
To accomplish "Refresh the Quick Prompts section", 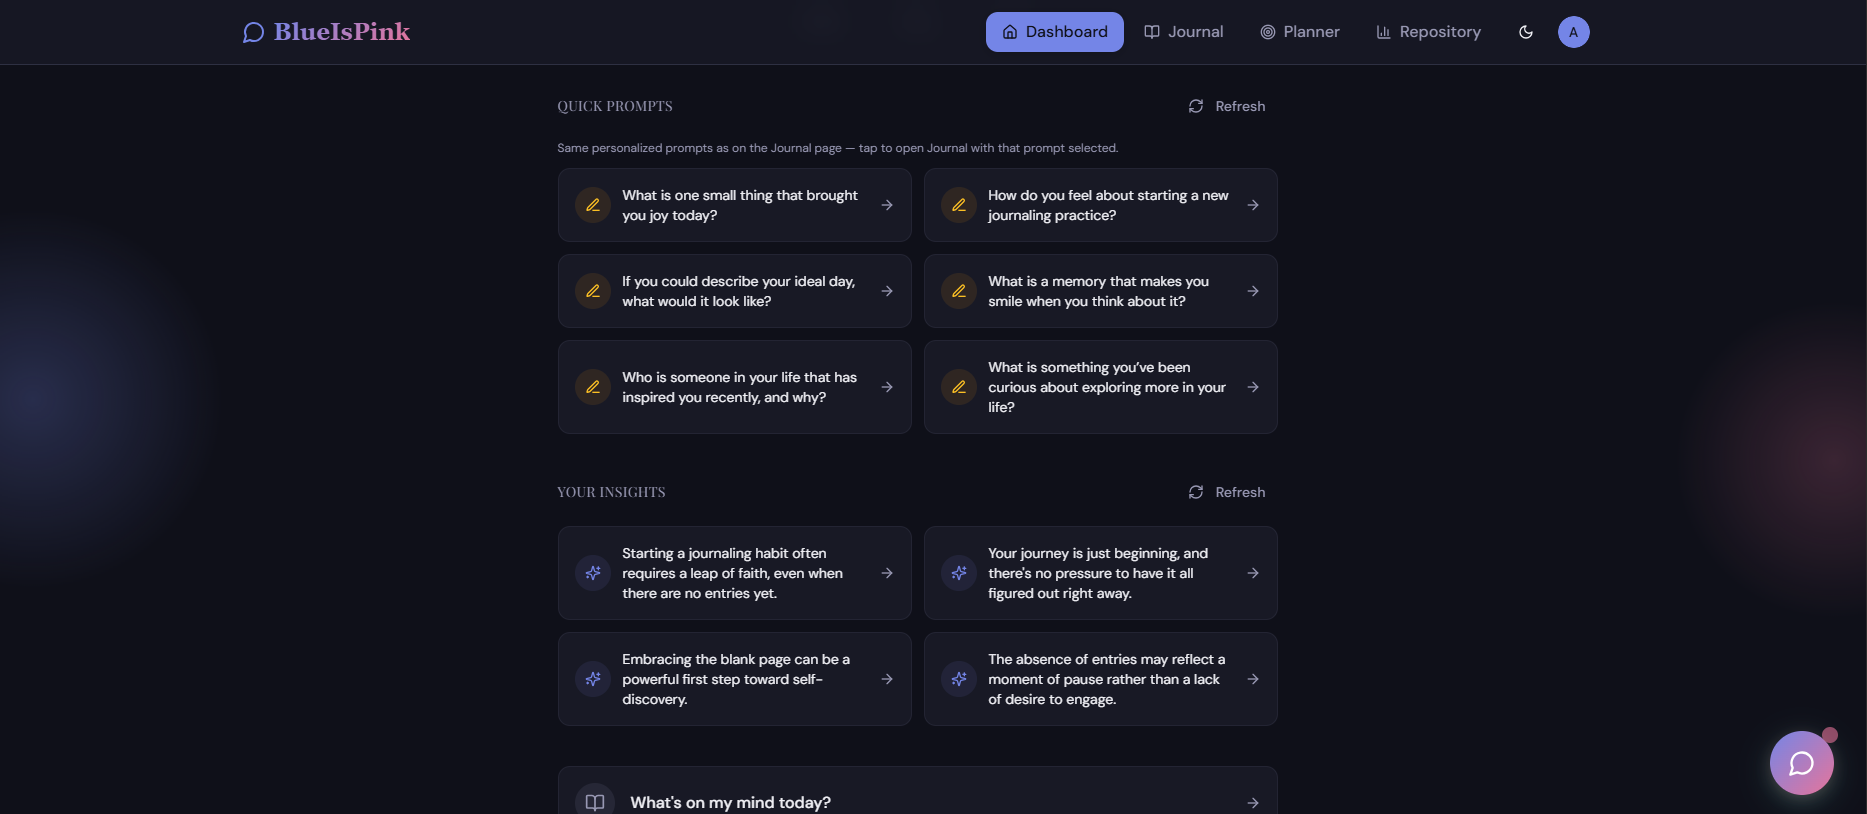I will (x=1227, y=106).
